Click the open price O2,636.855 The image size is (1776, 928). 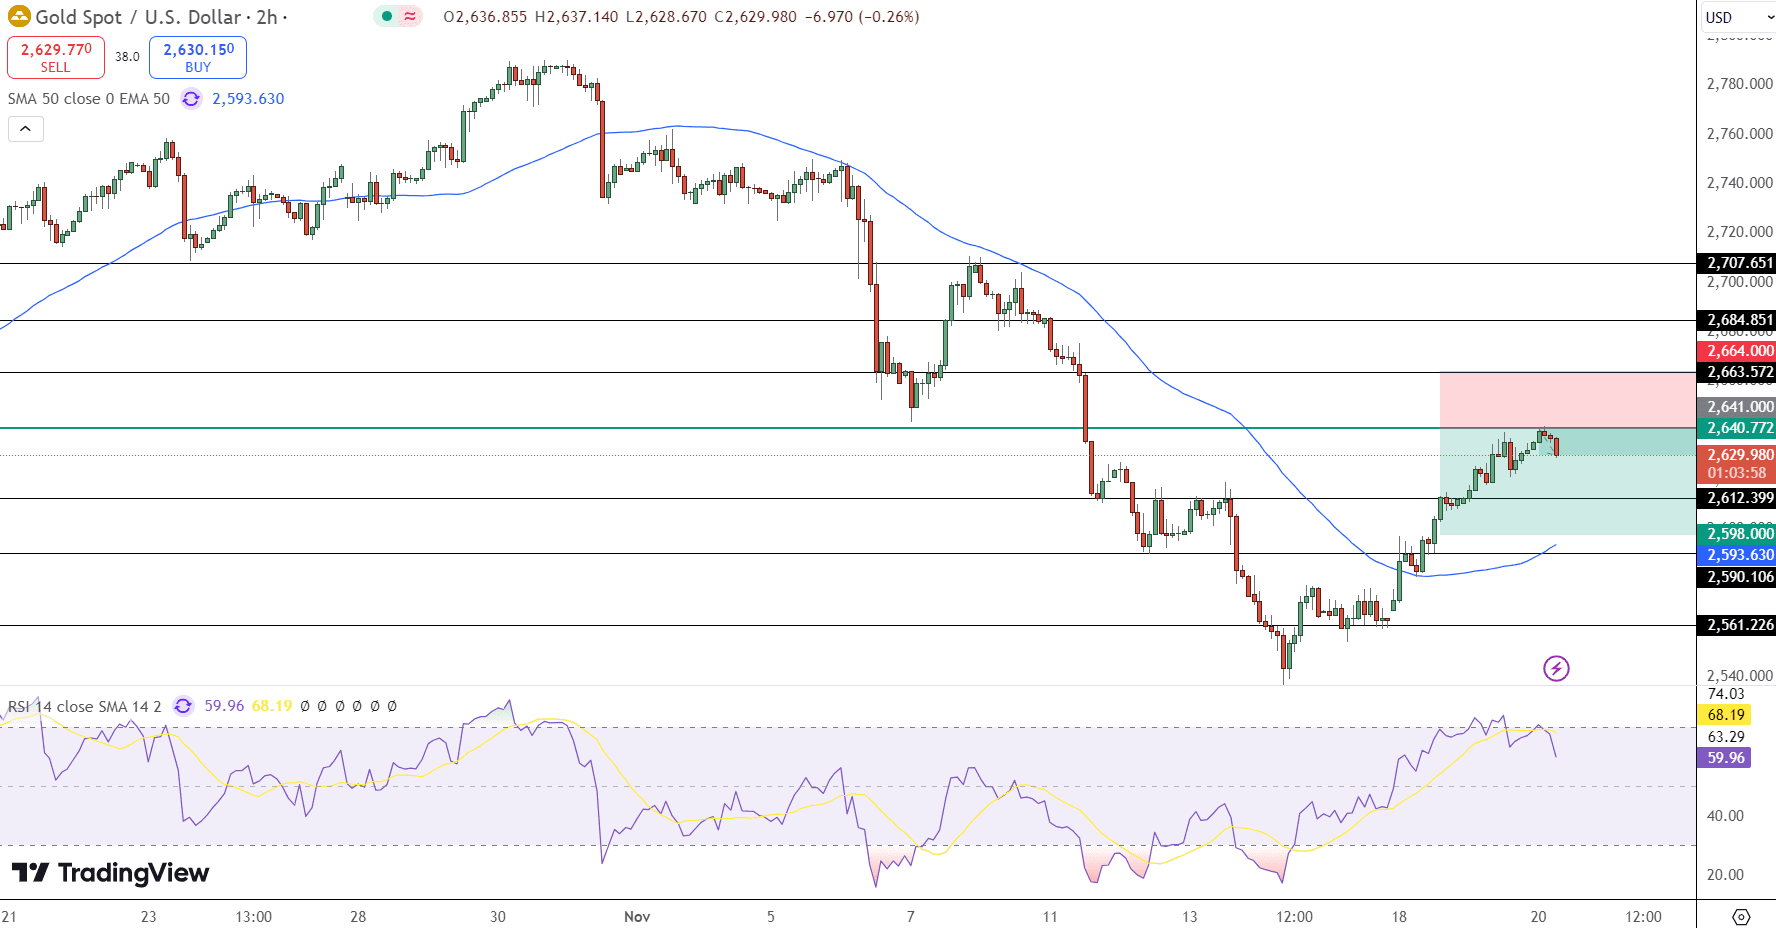click(x=486, y=17)
